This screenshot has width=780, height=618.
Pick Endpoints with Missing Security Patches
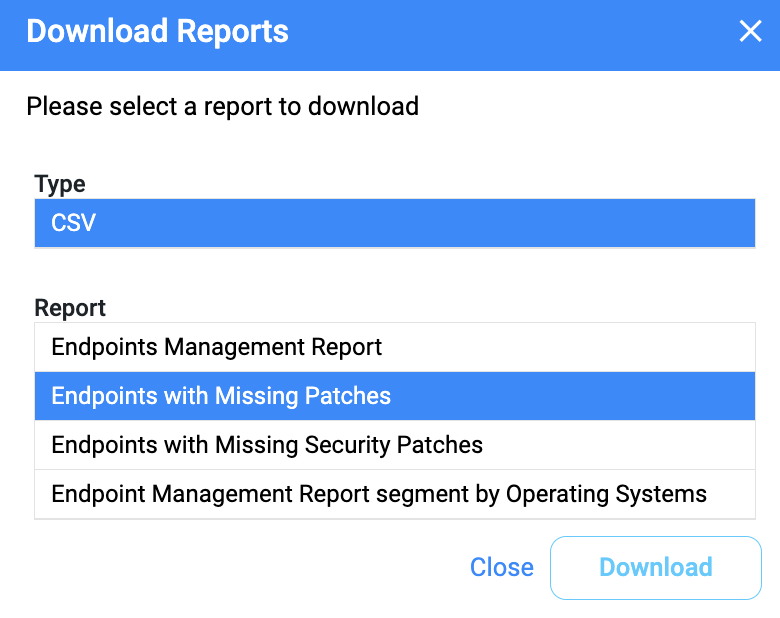click(x=395, y=445)
